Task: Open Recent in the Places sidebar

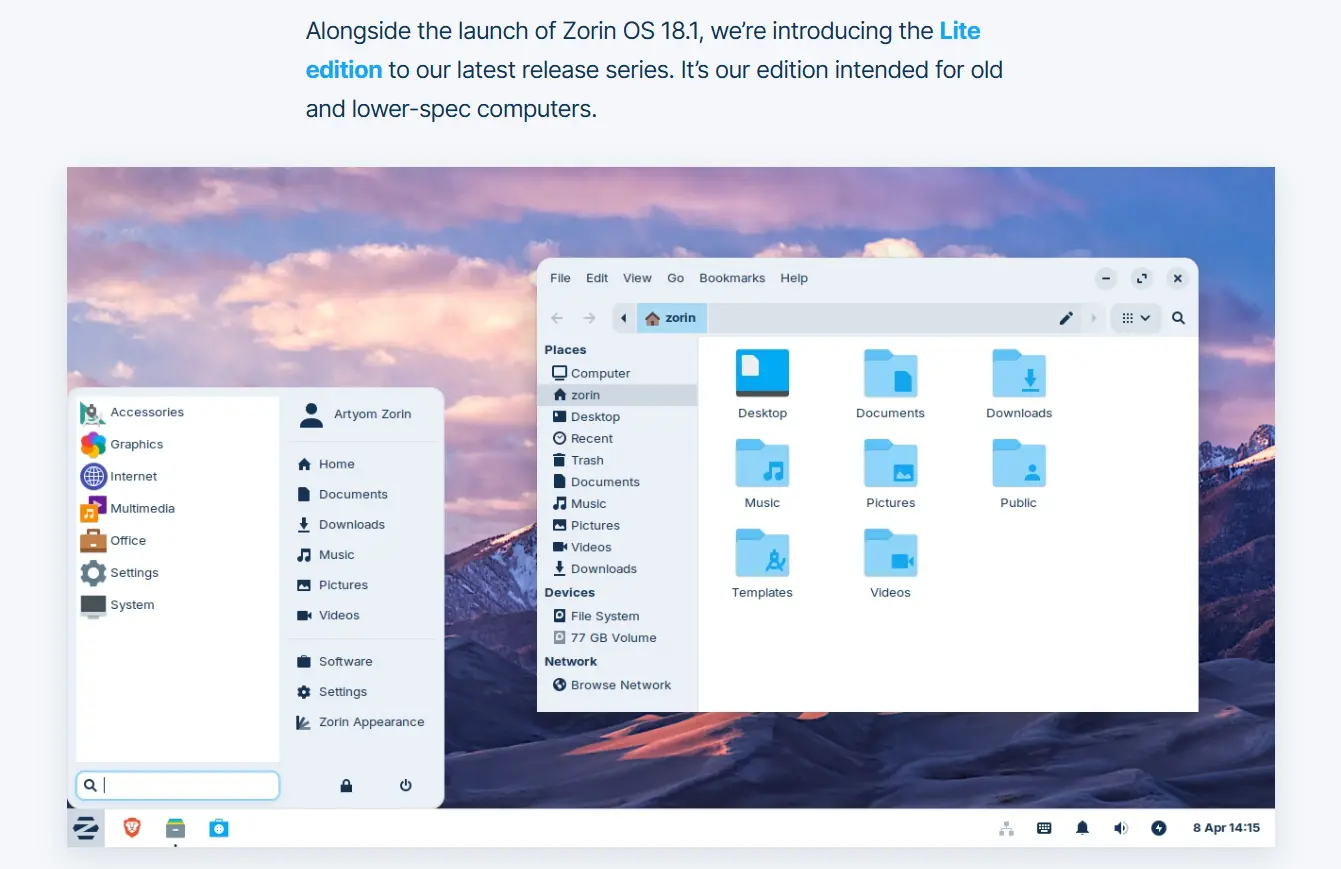Action: point(618,438)
